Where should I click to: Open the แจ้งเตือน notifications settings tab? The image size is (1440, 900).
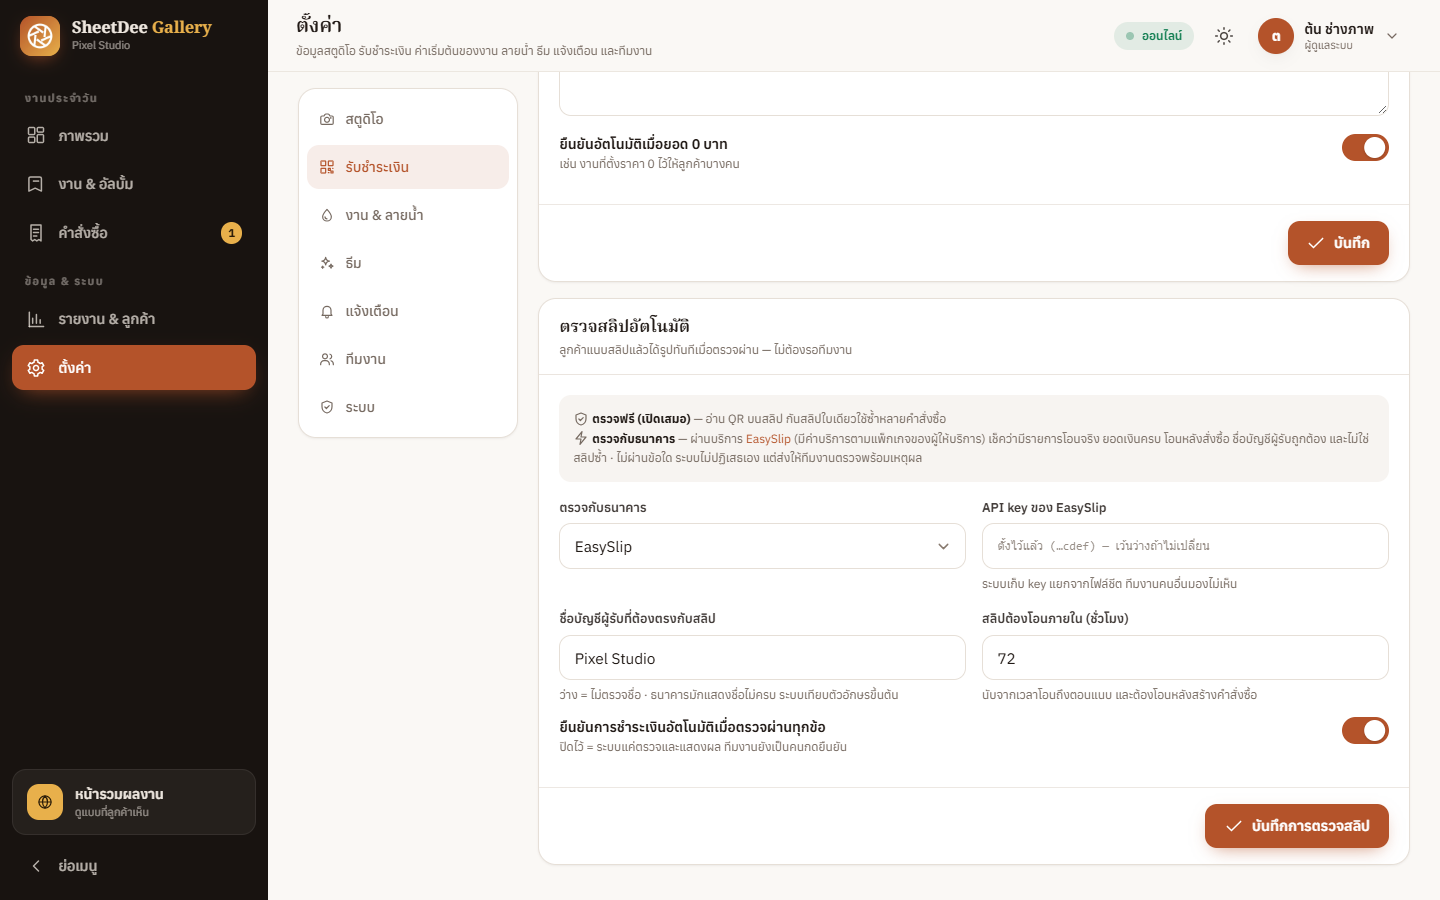click(408, 311)
